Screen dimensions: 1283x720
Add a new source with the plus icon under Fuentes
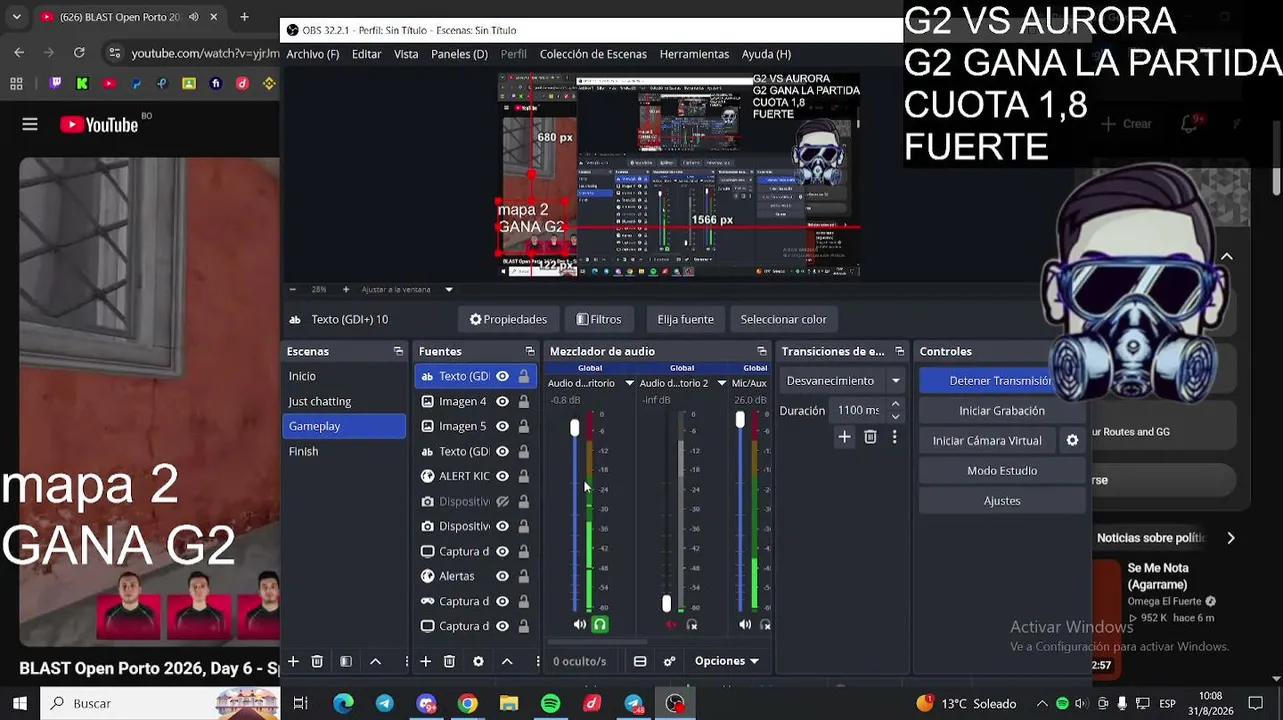coord(425,661)
